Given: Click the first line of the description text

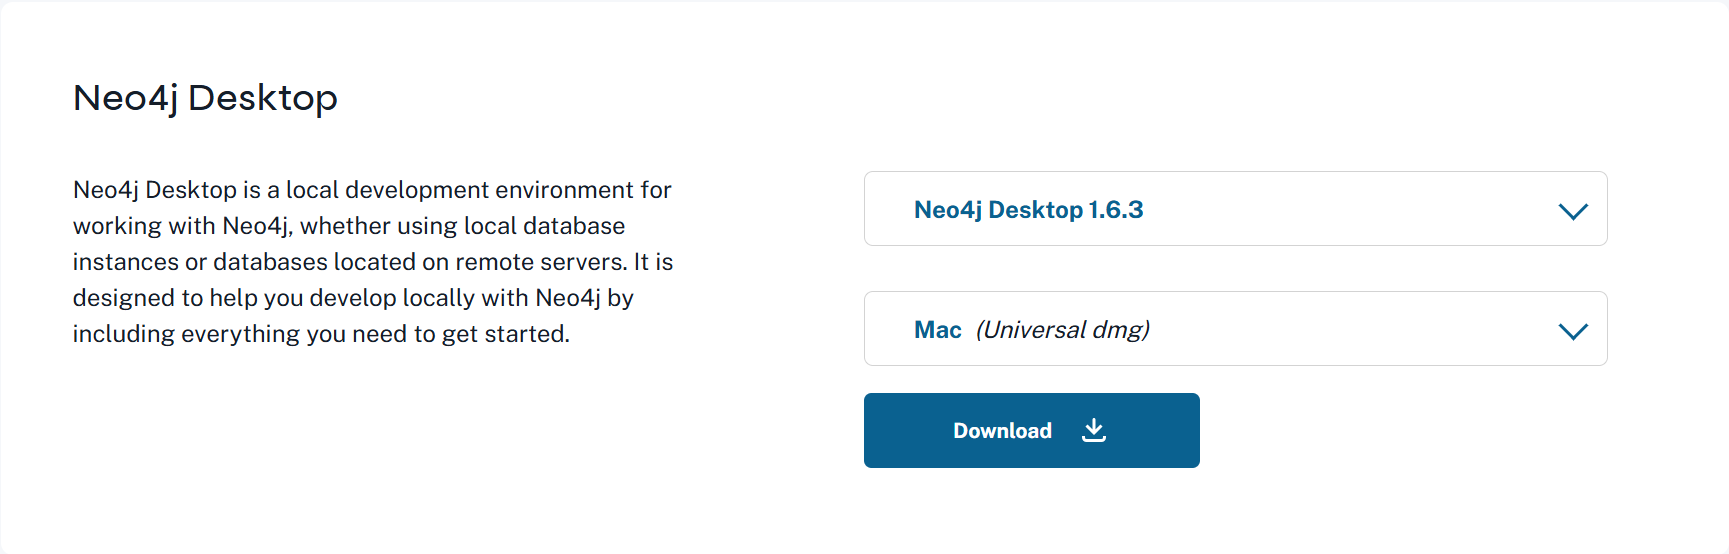Looking at the screenshot, I should point(372,190).
